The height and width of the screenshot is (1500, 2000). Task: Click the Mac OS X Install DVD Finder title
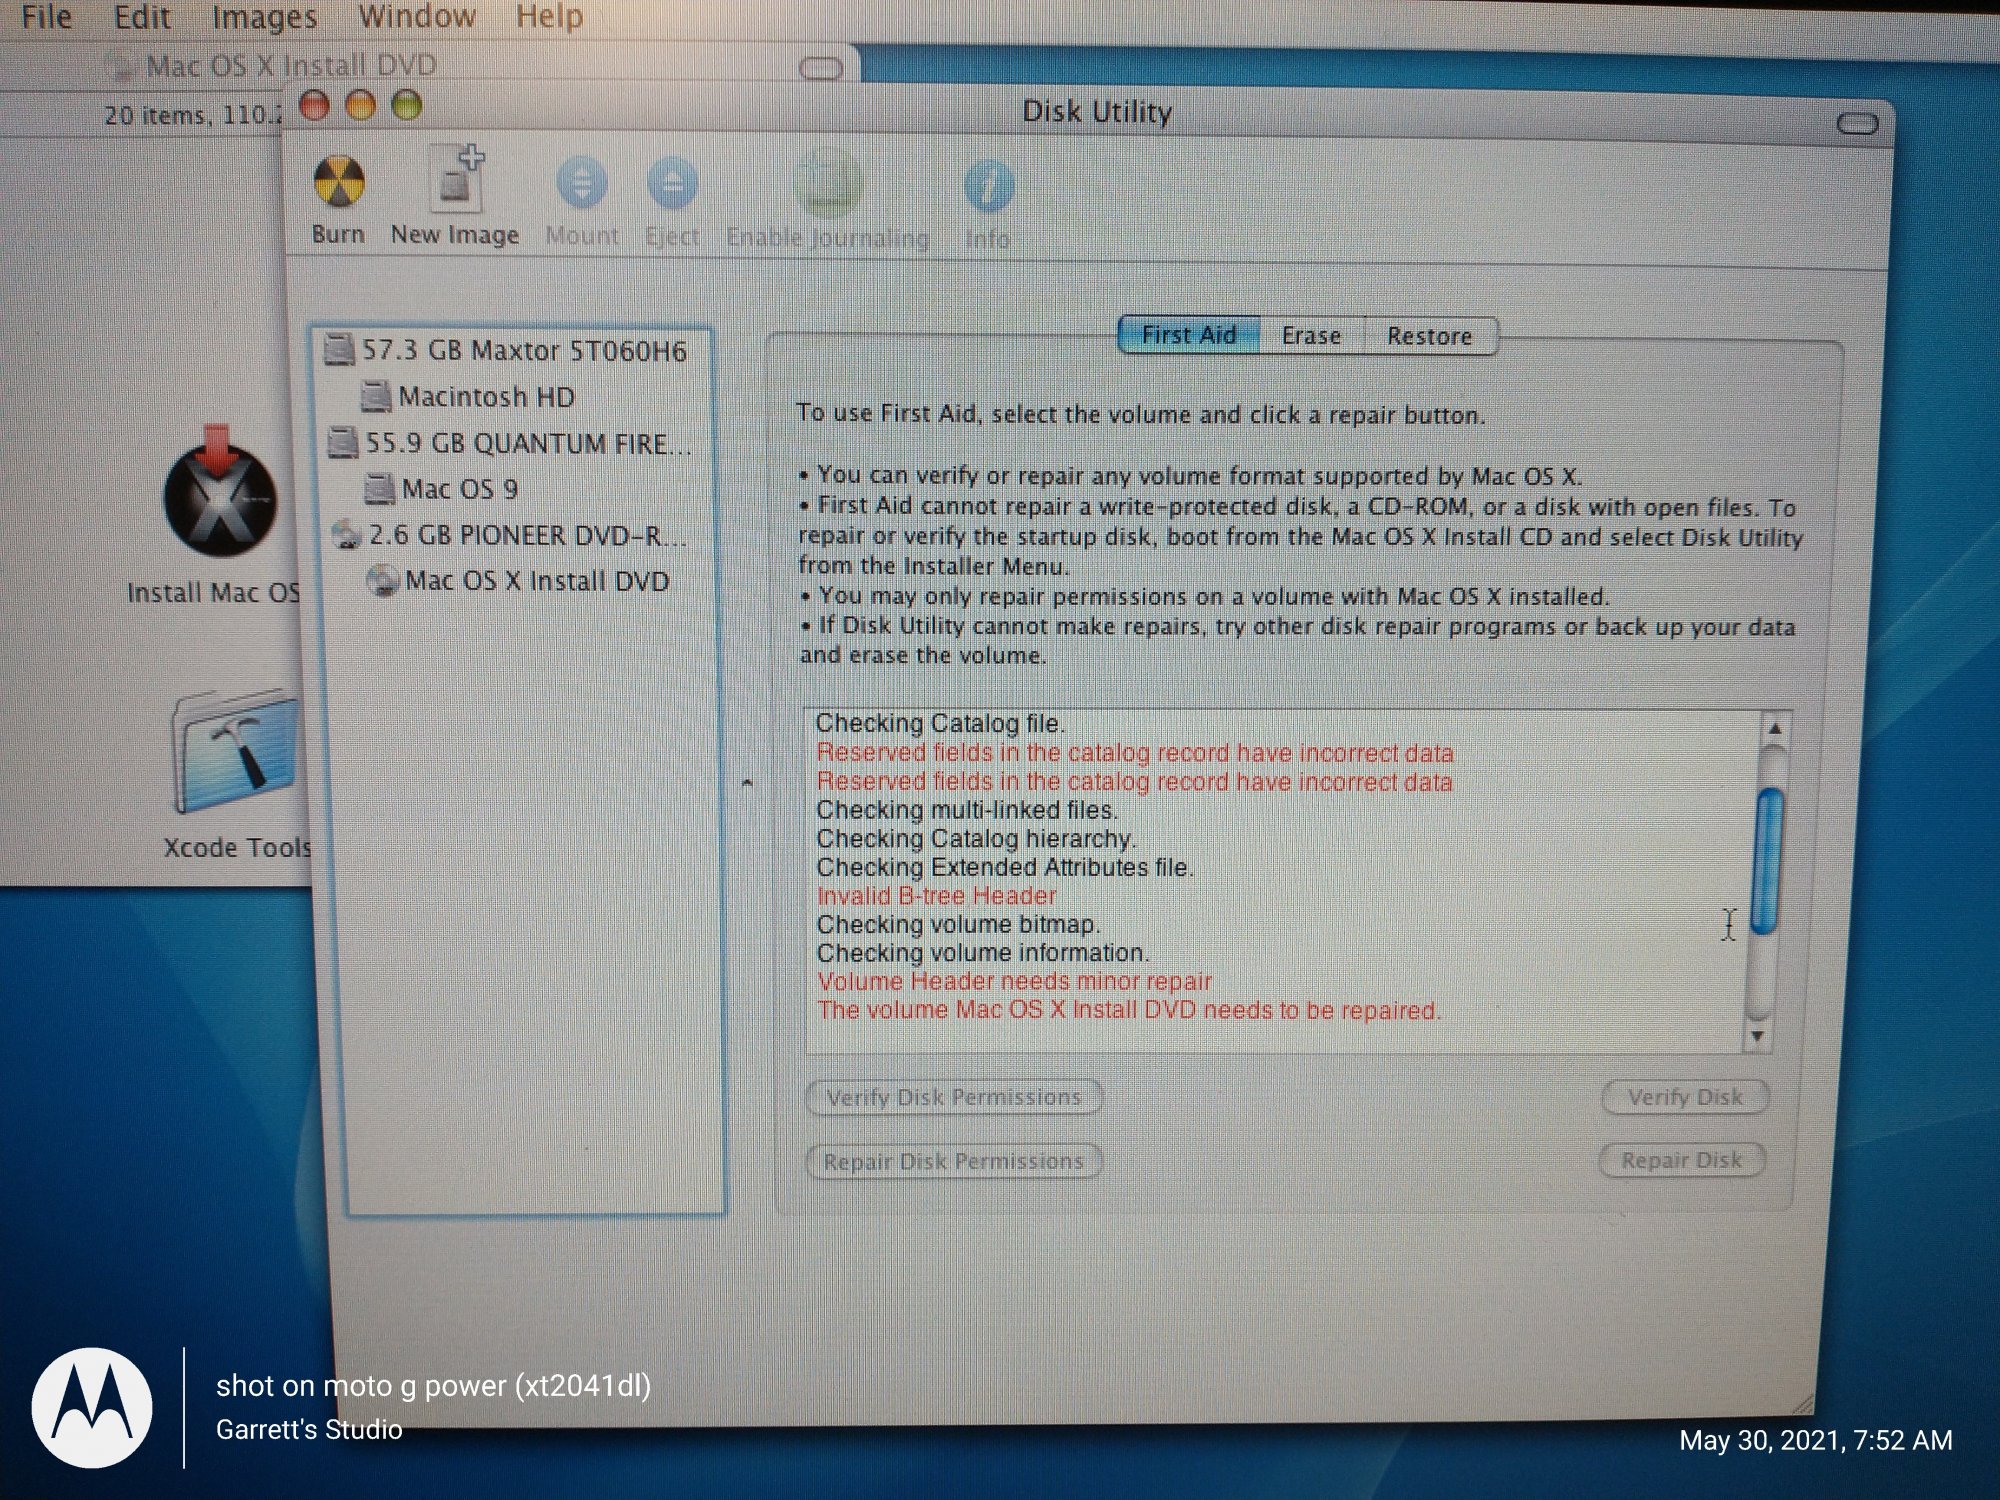click(291, 66)
